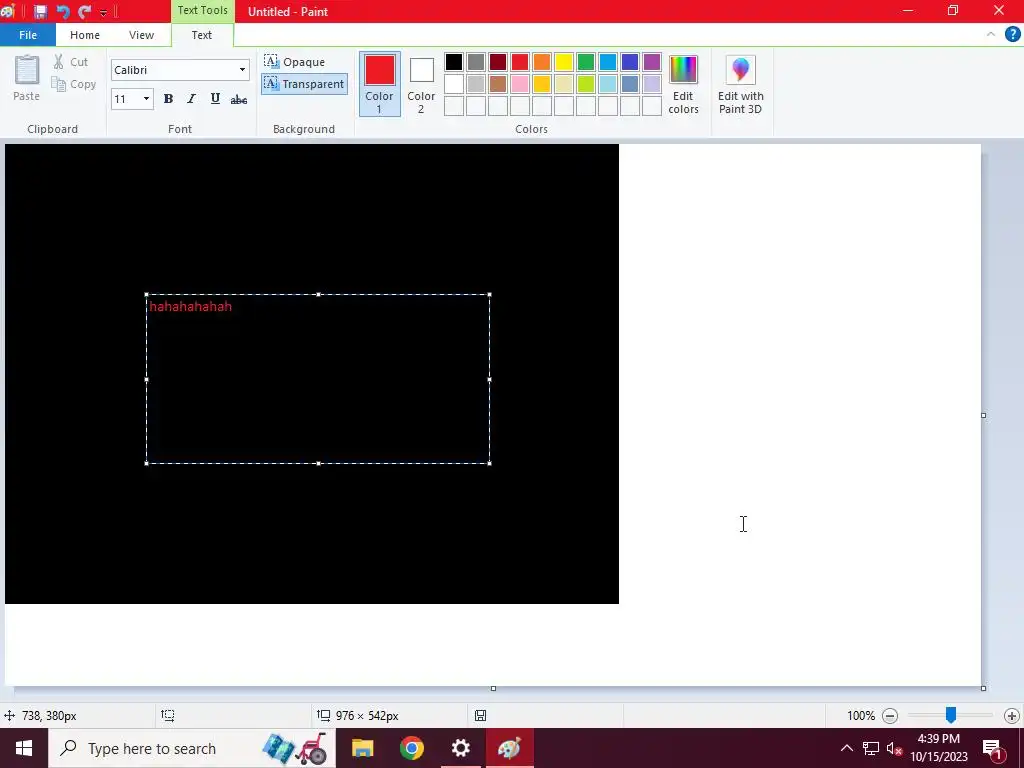Screen dimensions: 1024x768
Task: Toggle Strikethrough text formatting
Action: tap(238, 99)
